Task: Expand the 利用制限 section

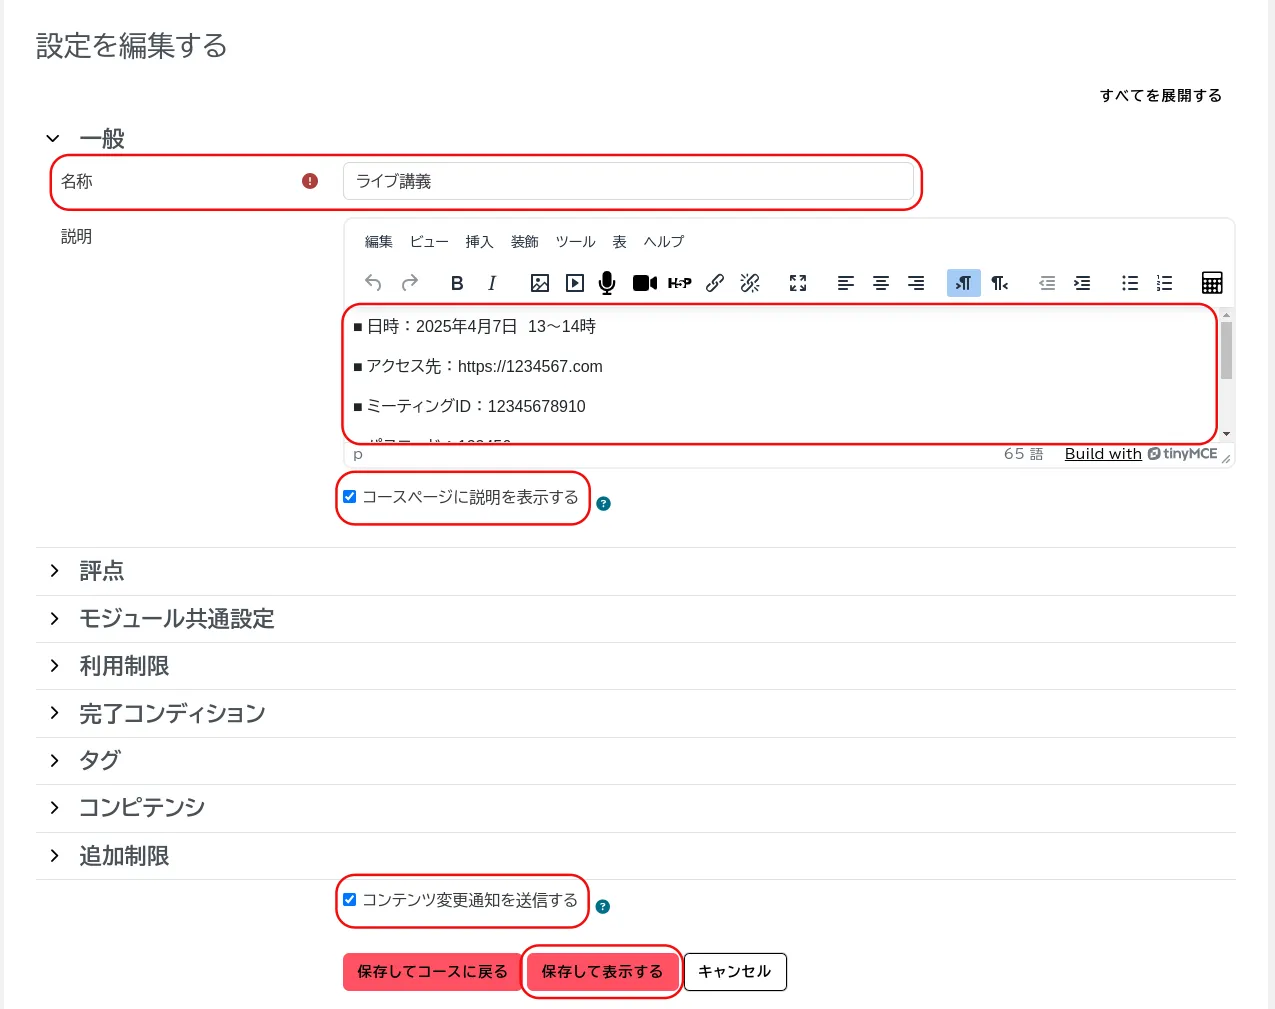Action: pyautogui.click(x=124, y=666)
